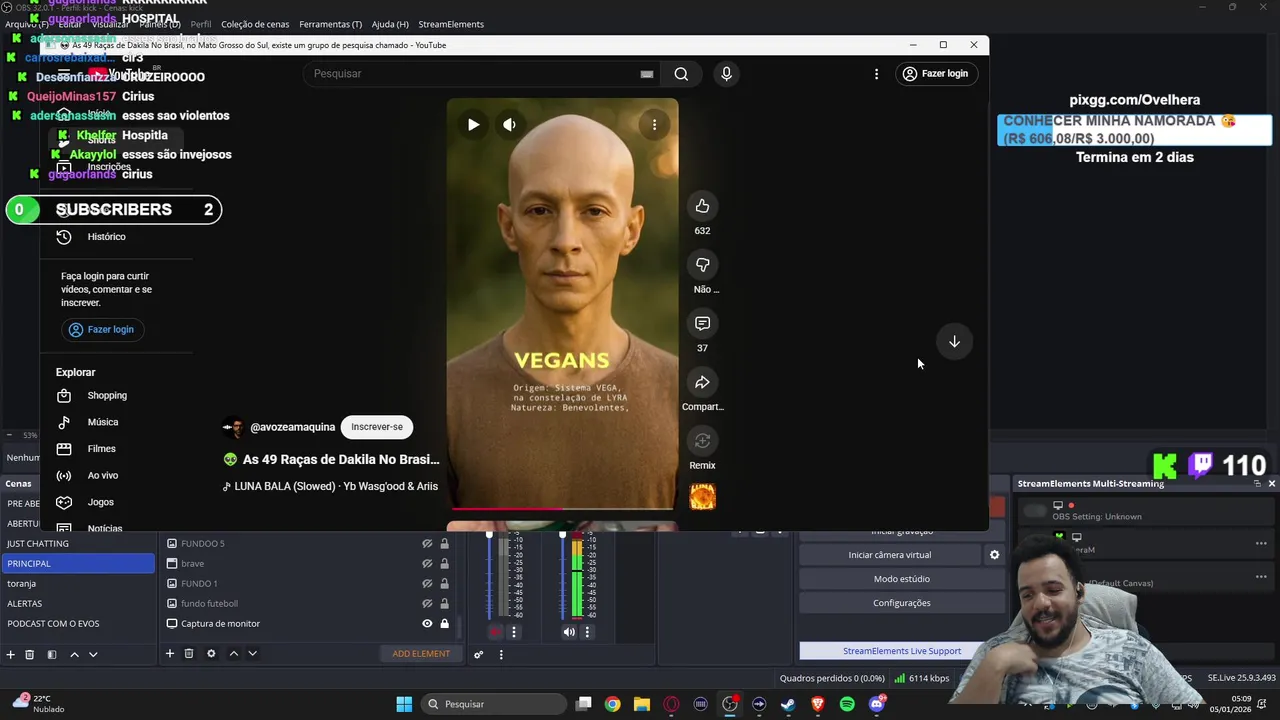The width and height of the screenshot is (1280, 720).
Task: Open YouTube settings three-dot menu
Action: tap(876, 74)
